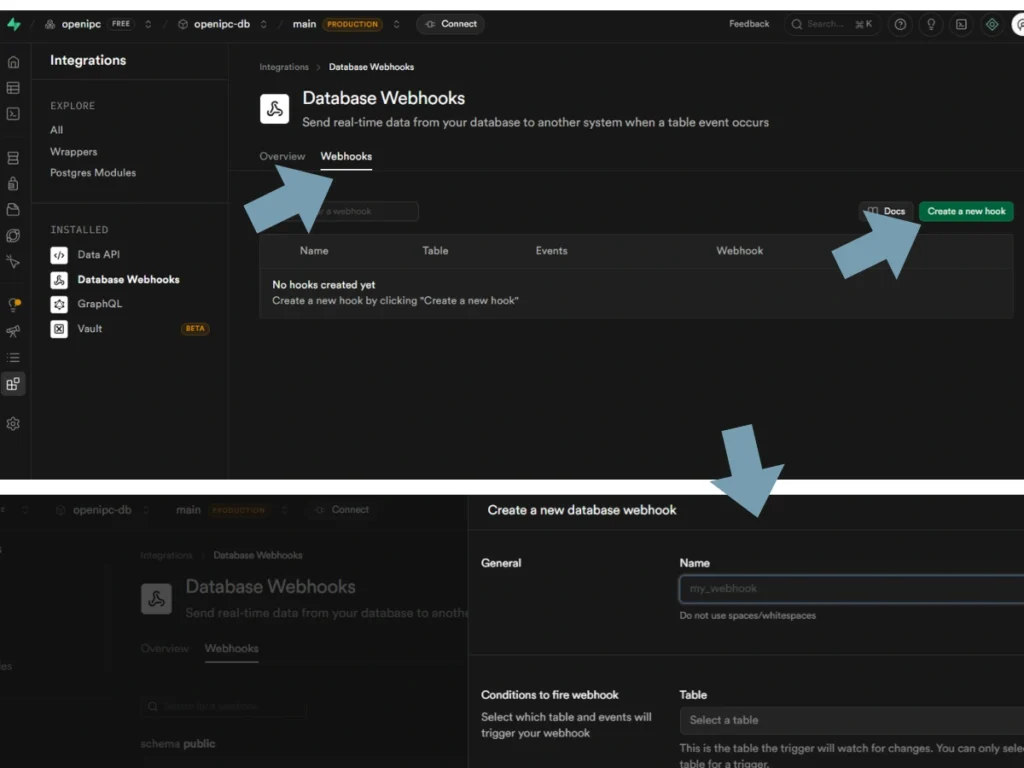This screenshot has height=768, width=1024.
Task: Open the Table Editor sidebar icon
Action: tap(13, 88)
